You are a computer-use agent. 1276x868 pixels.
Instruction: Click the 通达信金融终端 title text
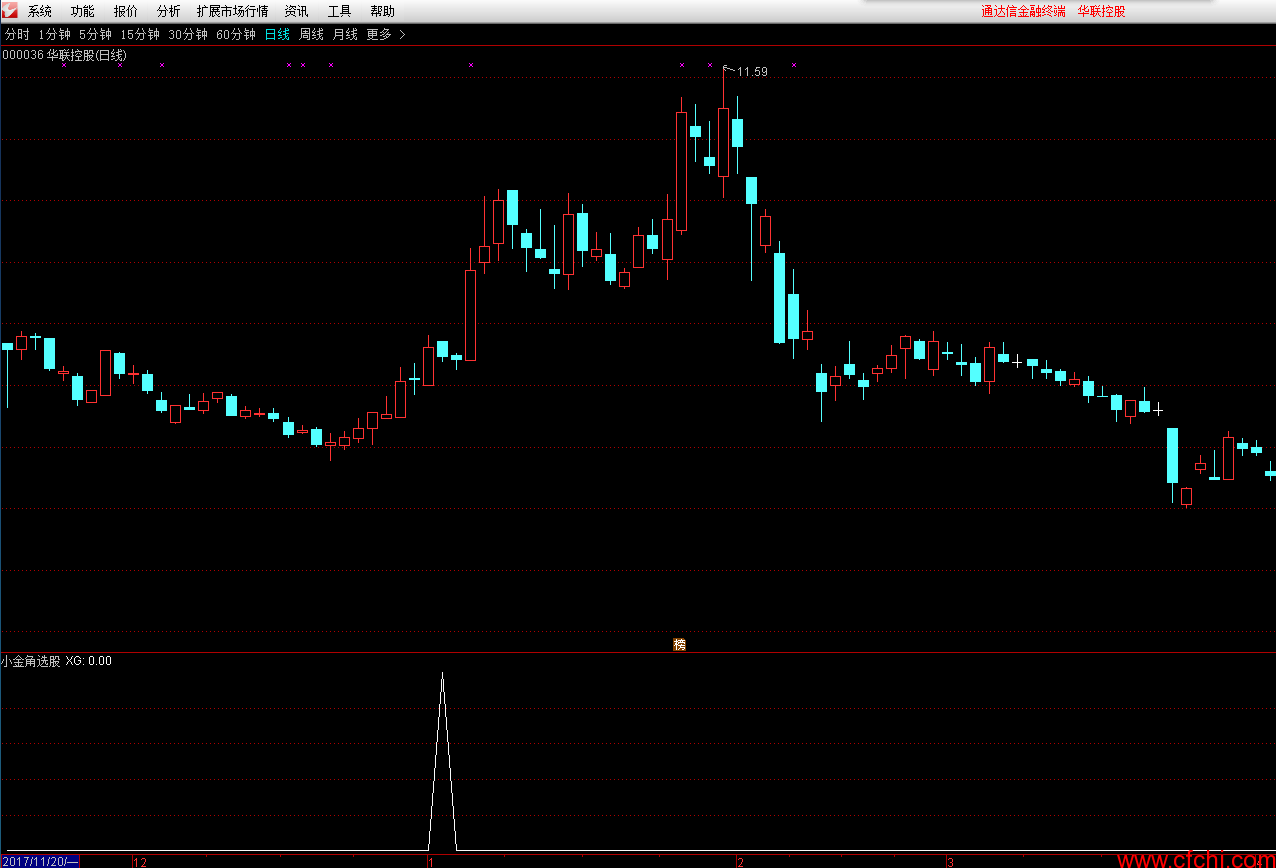point(1023,12)
